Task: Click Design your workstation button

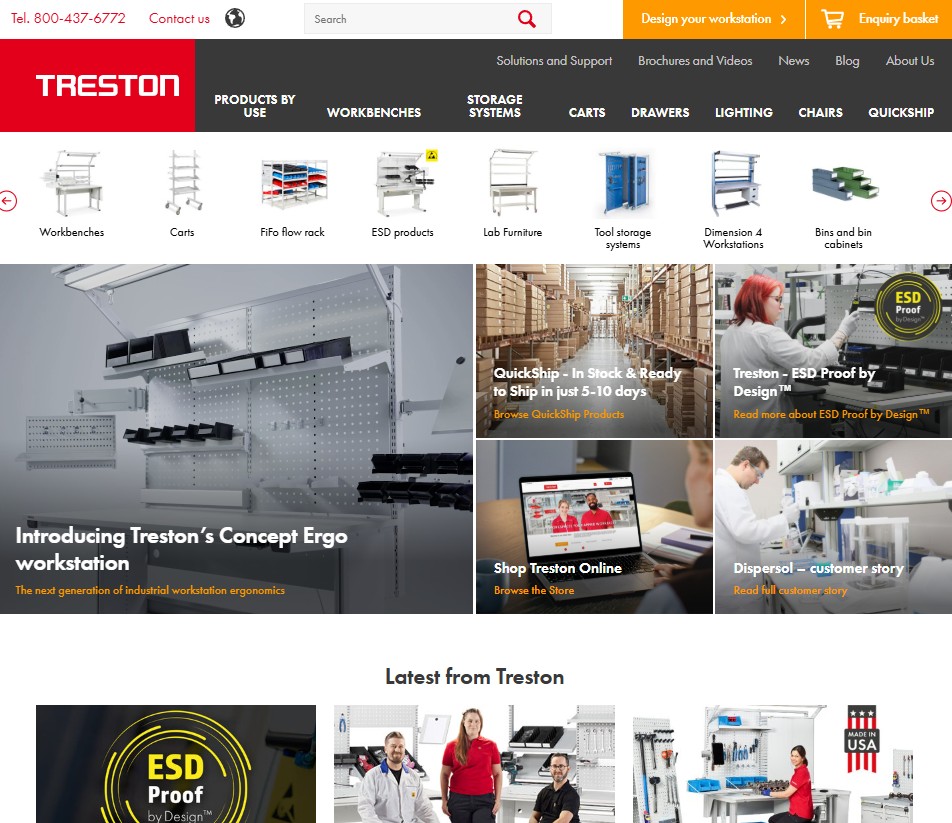Action: pyautogui.click(x=713, y=19)
